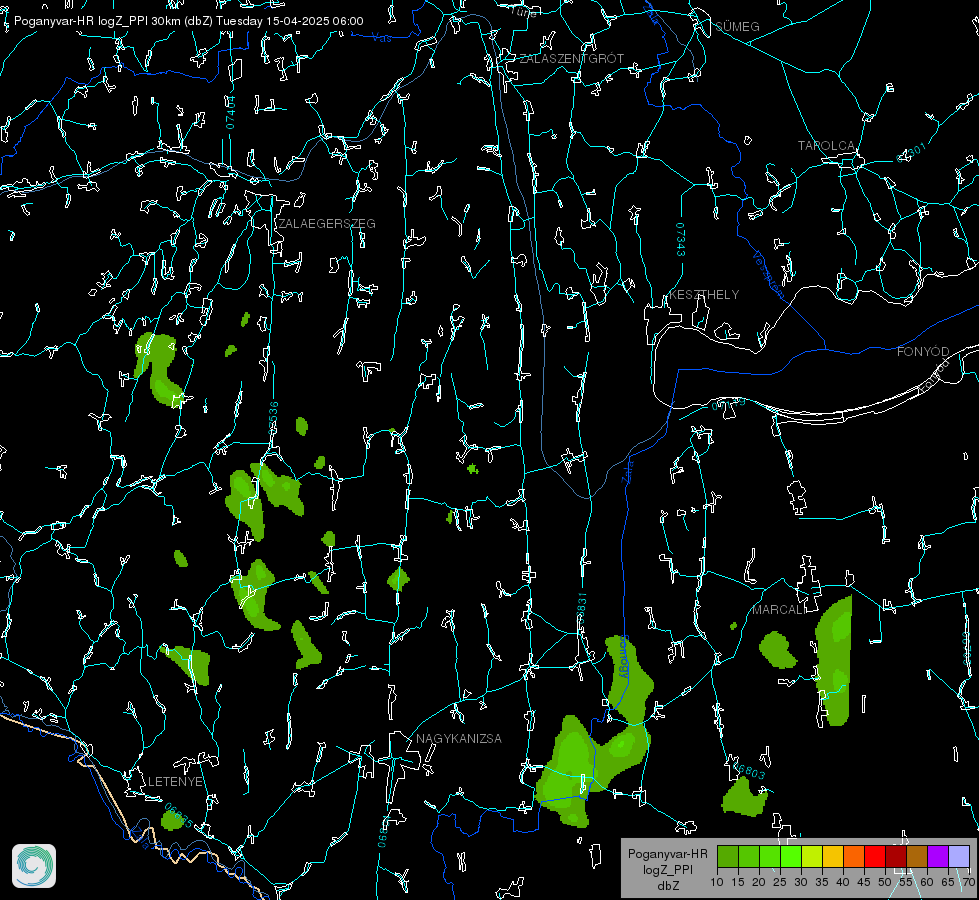Image resolution: width=979 pixels, height=900 pixels.
Task: Click the Somogy county border label
Action: pyautogui.click(x=624, y=658)
